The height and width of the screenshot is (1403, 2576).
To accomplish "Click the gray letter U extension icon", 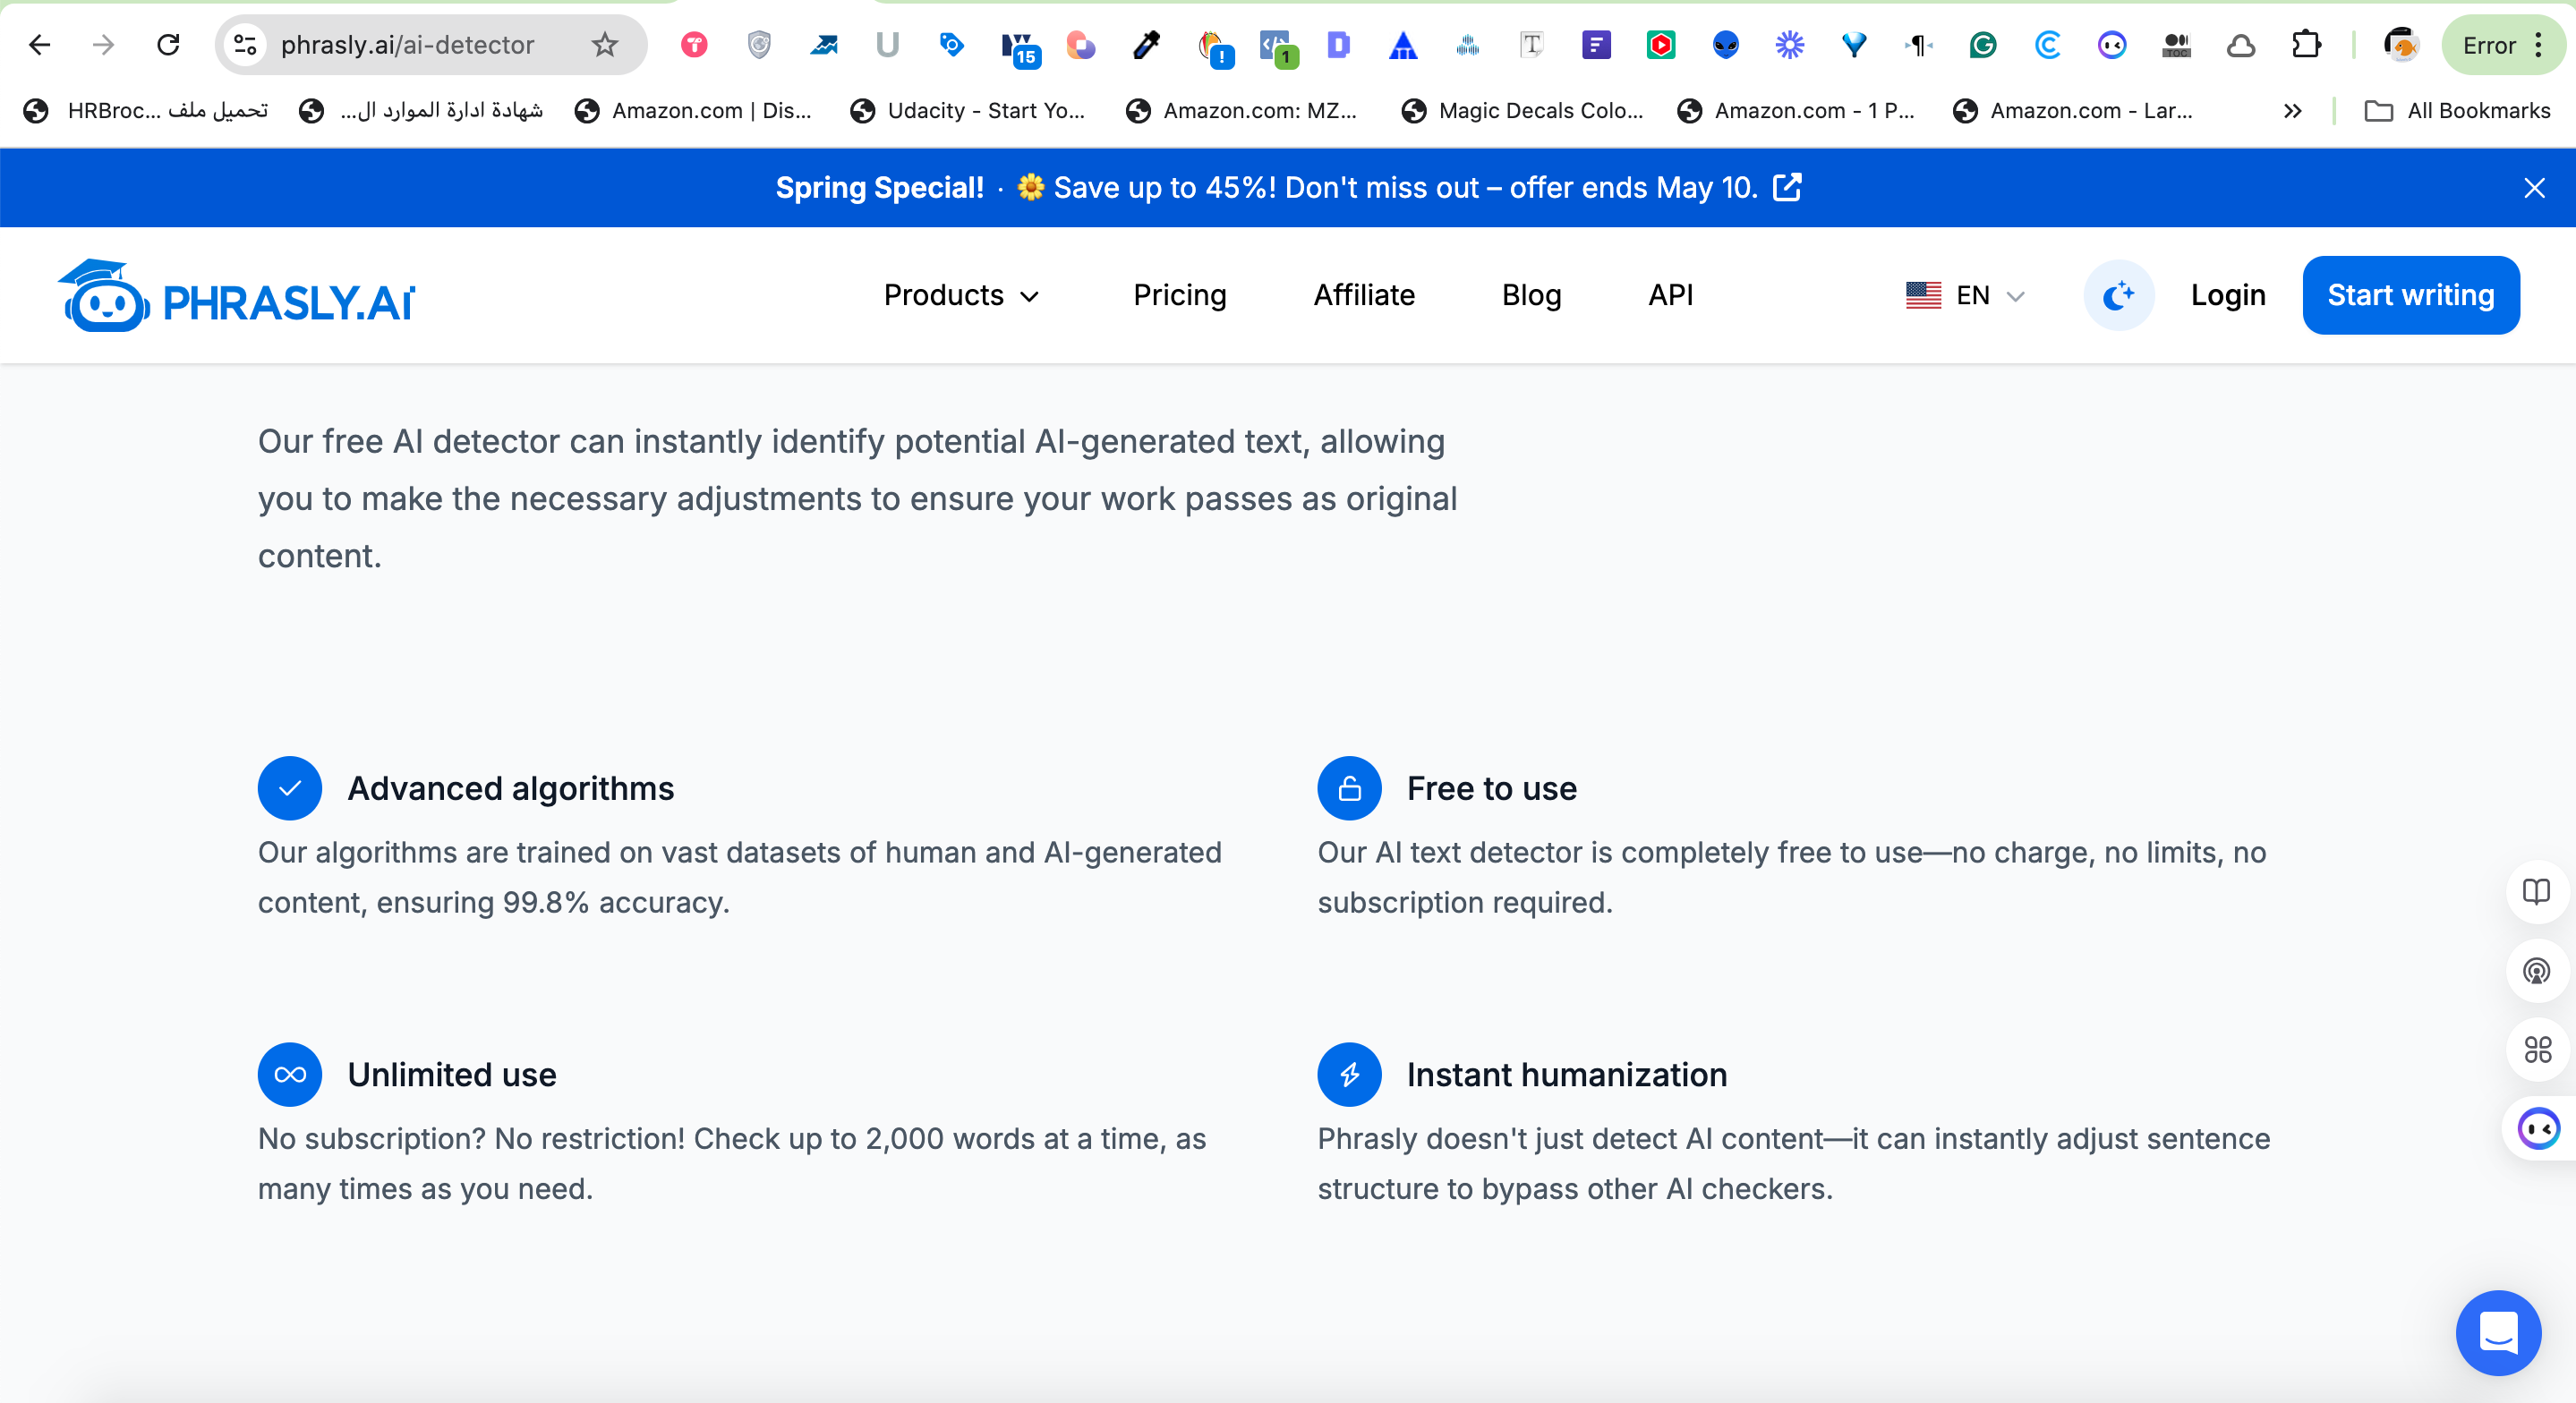I will pyautogui.click(x=887, y=45).
